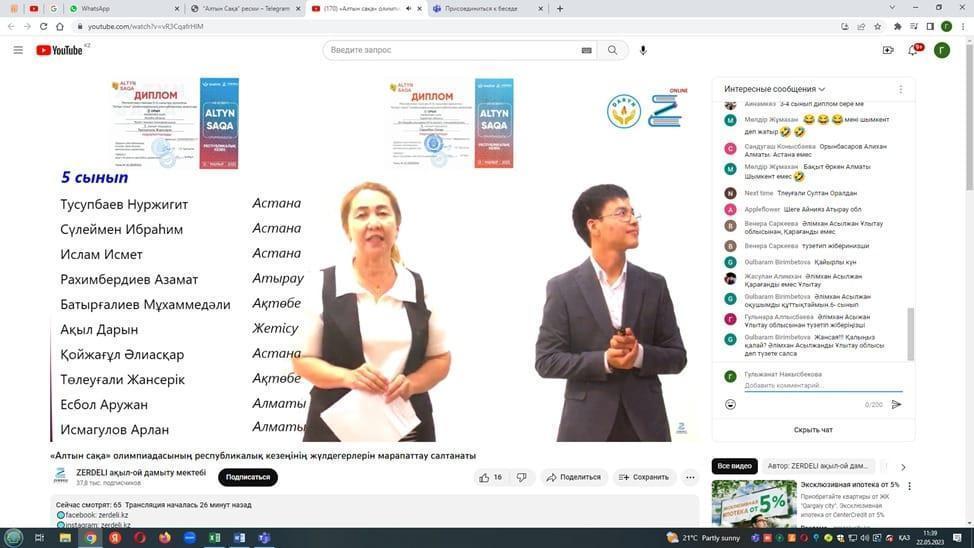Open the chat three-dot options menu
This screenshot has height=548, width=974.
[900, 89]
